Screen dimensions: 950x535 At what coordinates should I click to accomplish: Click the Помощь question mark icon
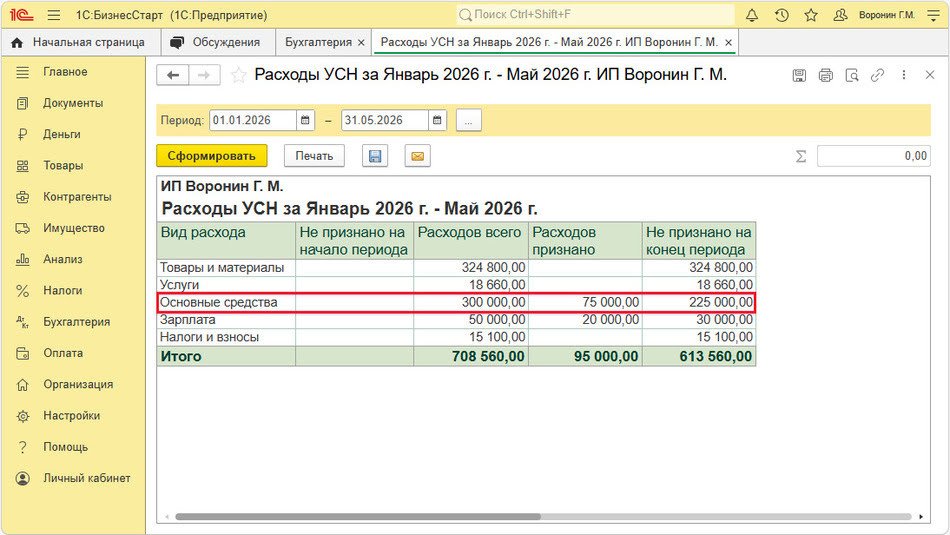click(22, 447)
